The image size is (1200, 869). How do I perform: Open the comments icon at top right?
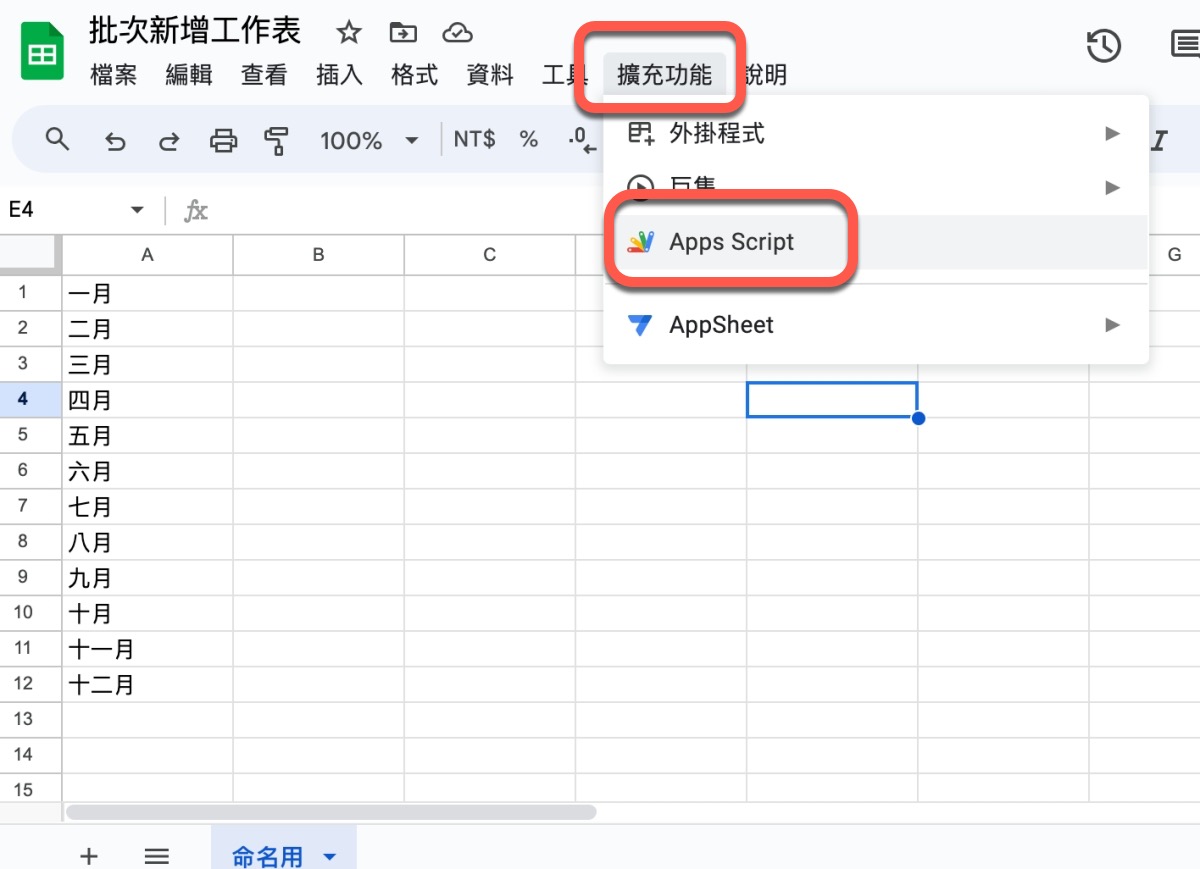pos(1185,45)
